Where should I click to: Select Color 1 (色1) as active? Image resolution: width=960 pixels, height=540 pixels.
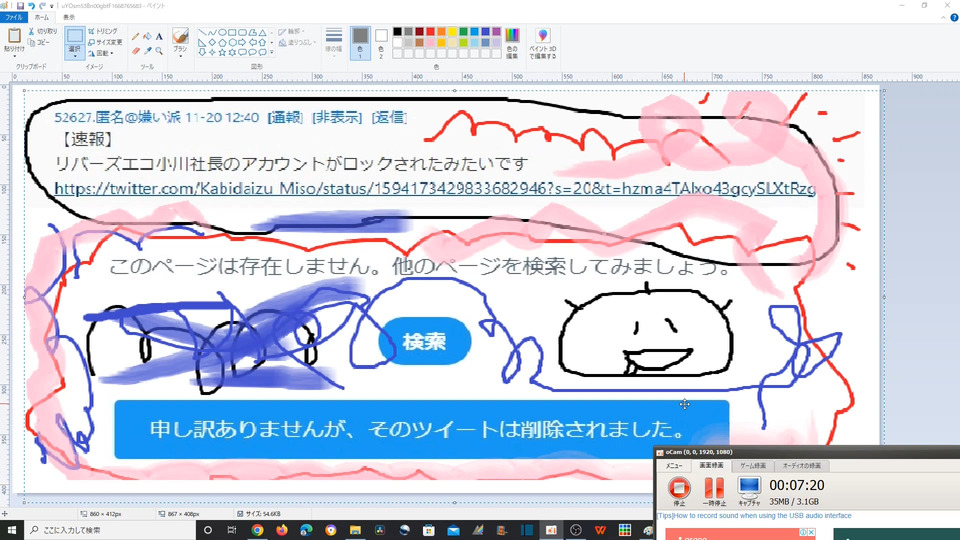click(360, 43)
